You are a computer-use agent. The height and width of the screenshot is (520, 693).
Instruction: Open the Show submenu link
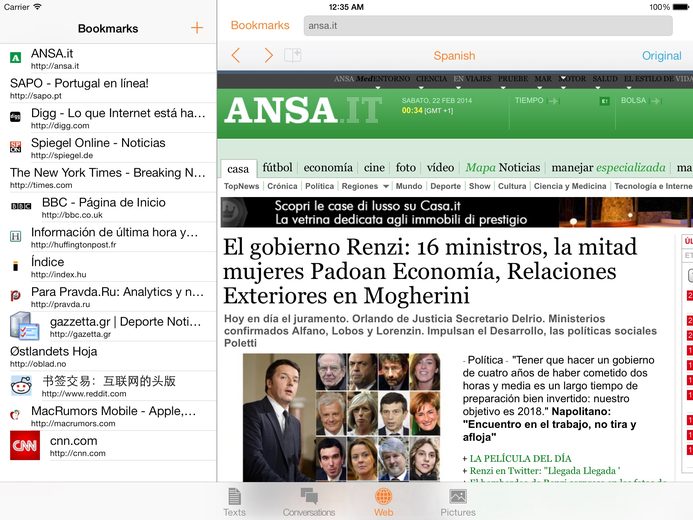(480, 186)
